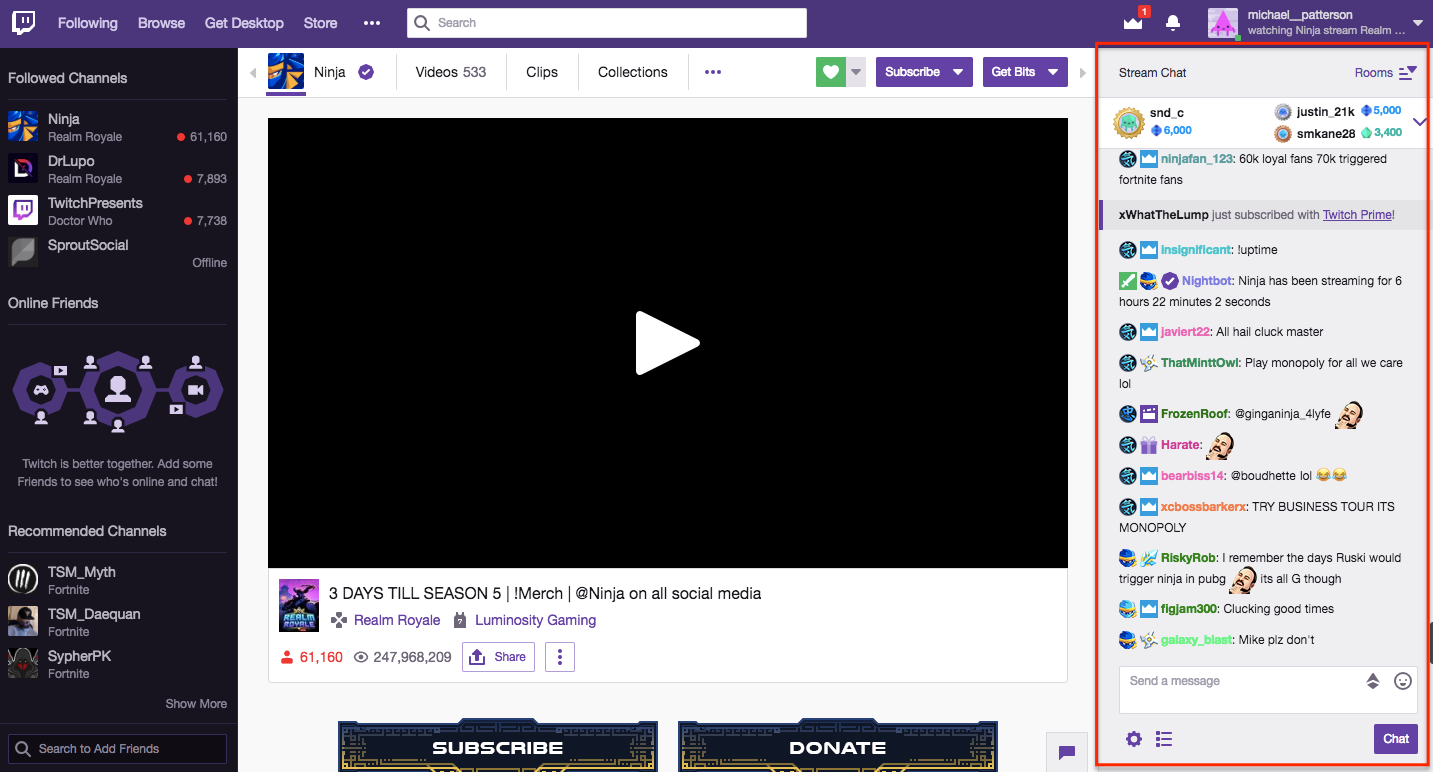
Task: Open DrLupo in Followed Channels
Action: click(118, 169)
